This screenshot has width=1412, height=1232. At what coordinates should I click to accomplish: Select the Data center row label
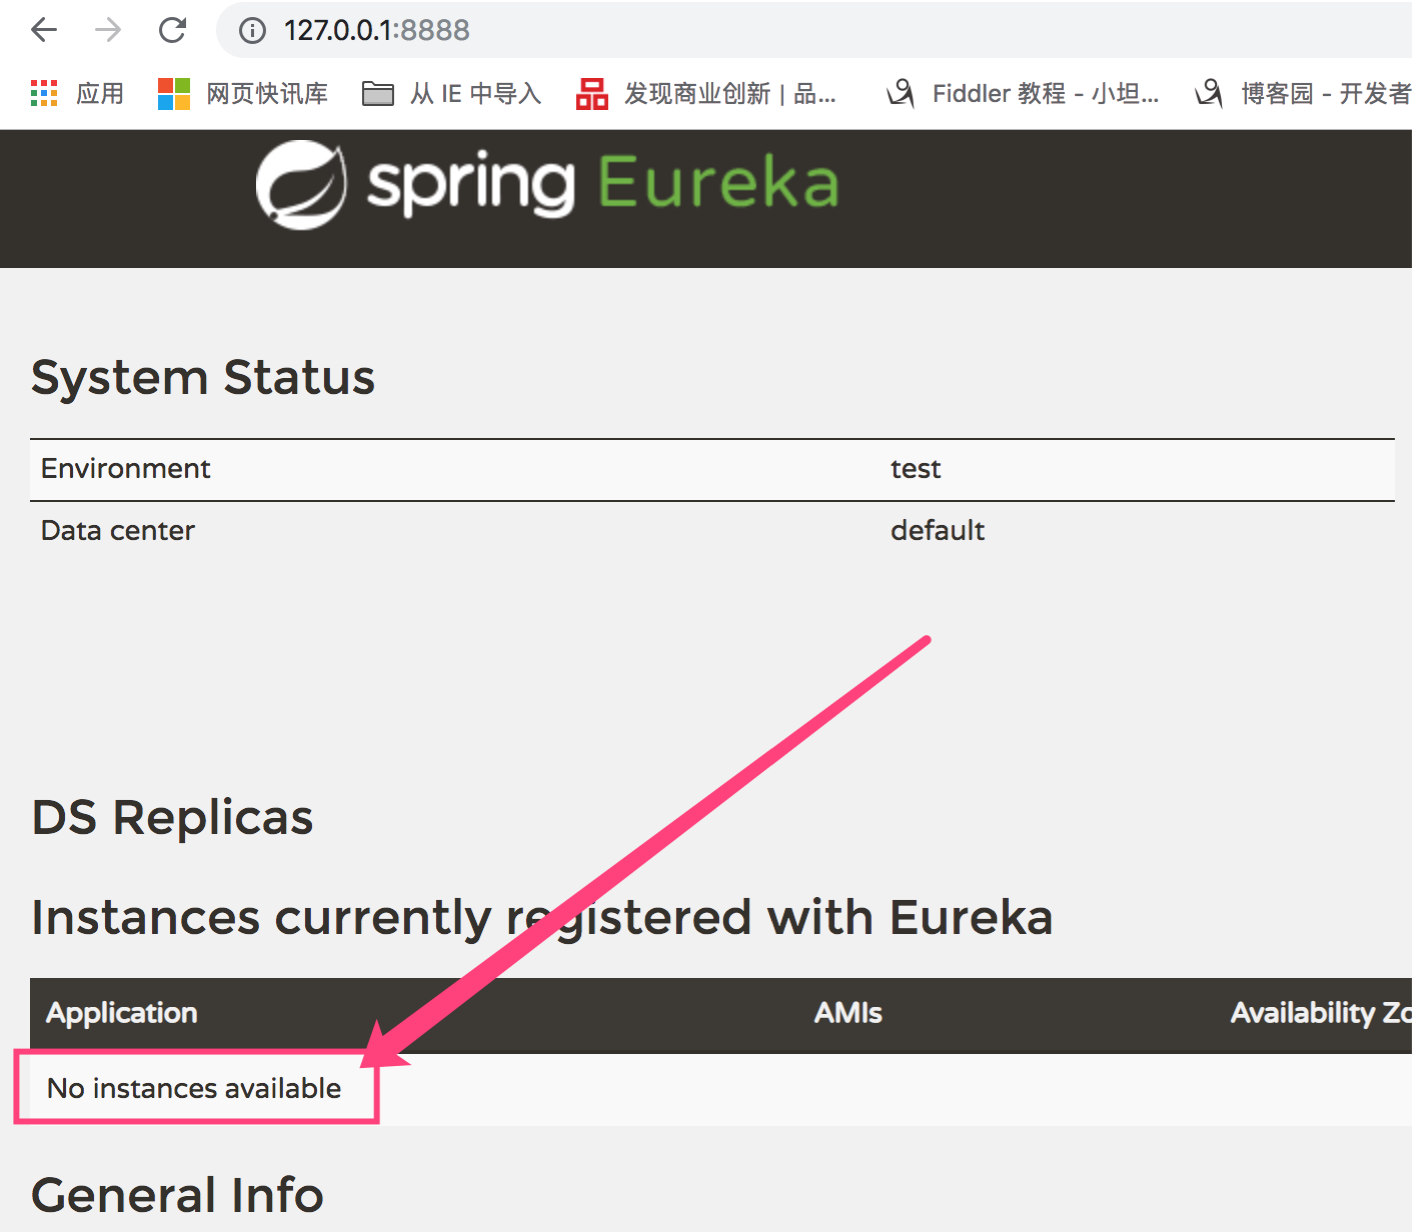tap(118, 531)
